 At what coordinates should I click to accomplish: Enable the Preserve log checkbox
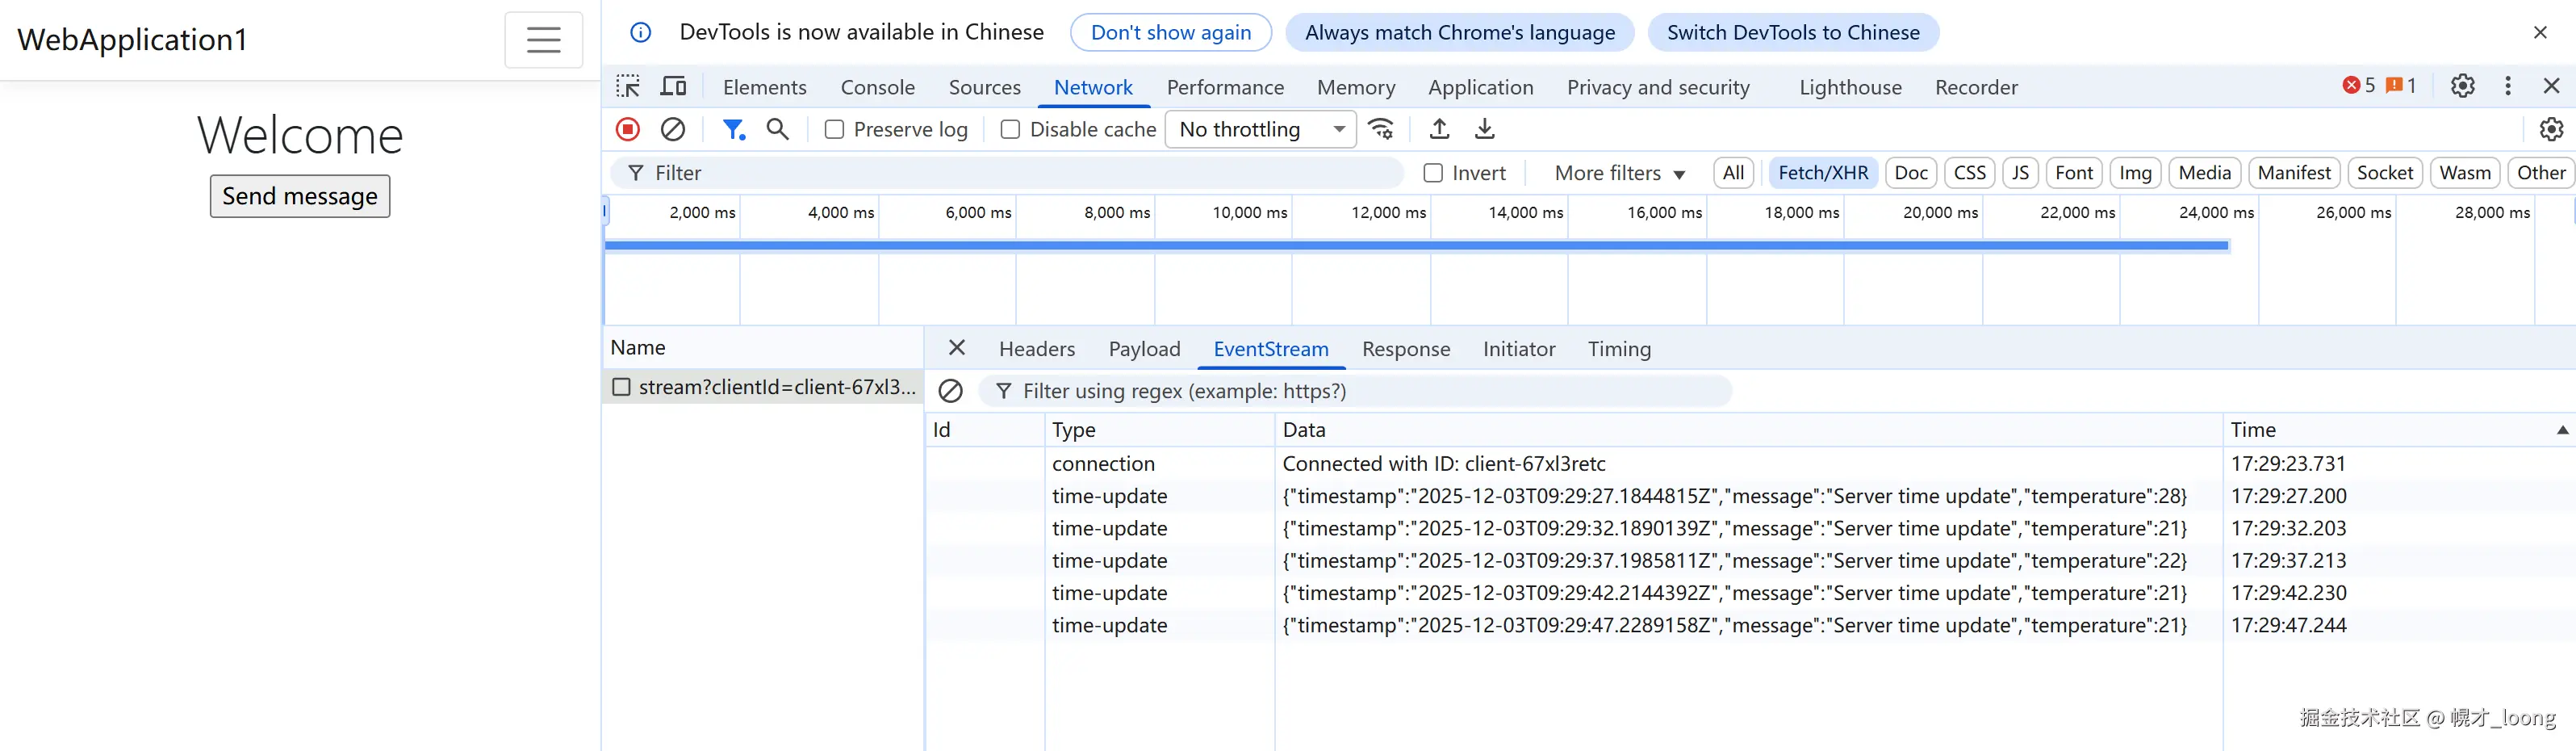coord(834,130)
